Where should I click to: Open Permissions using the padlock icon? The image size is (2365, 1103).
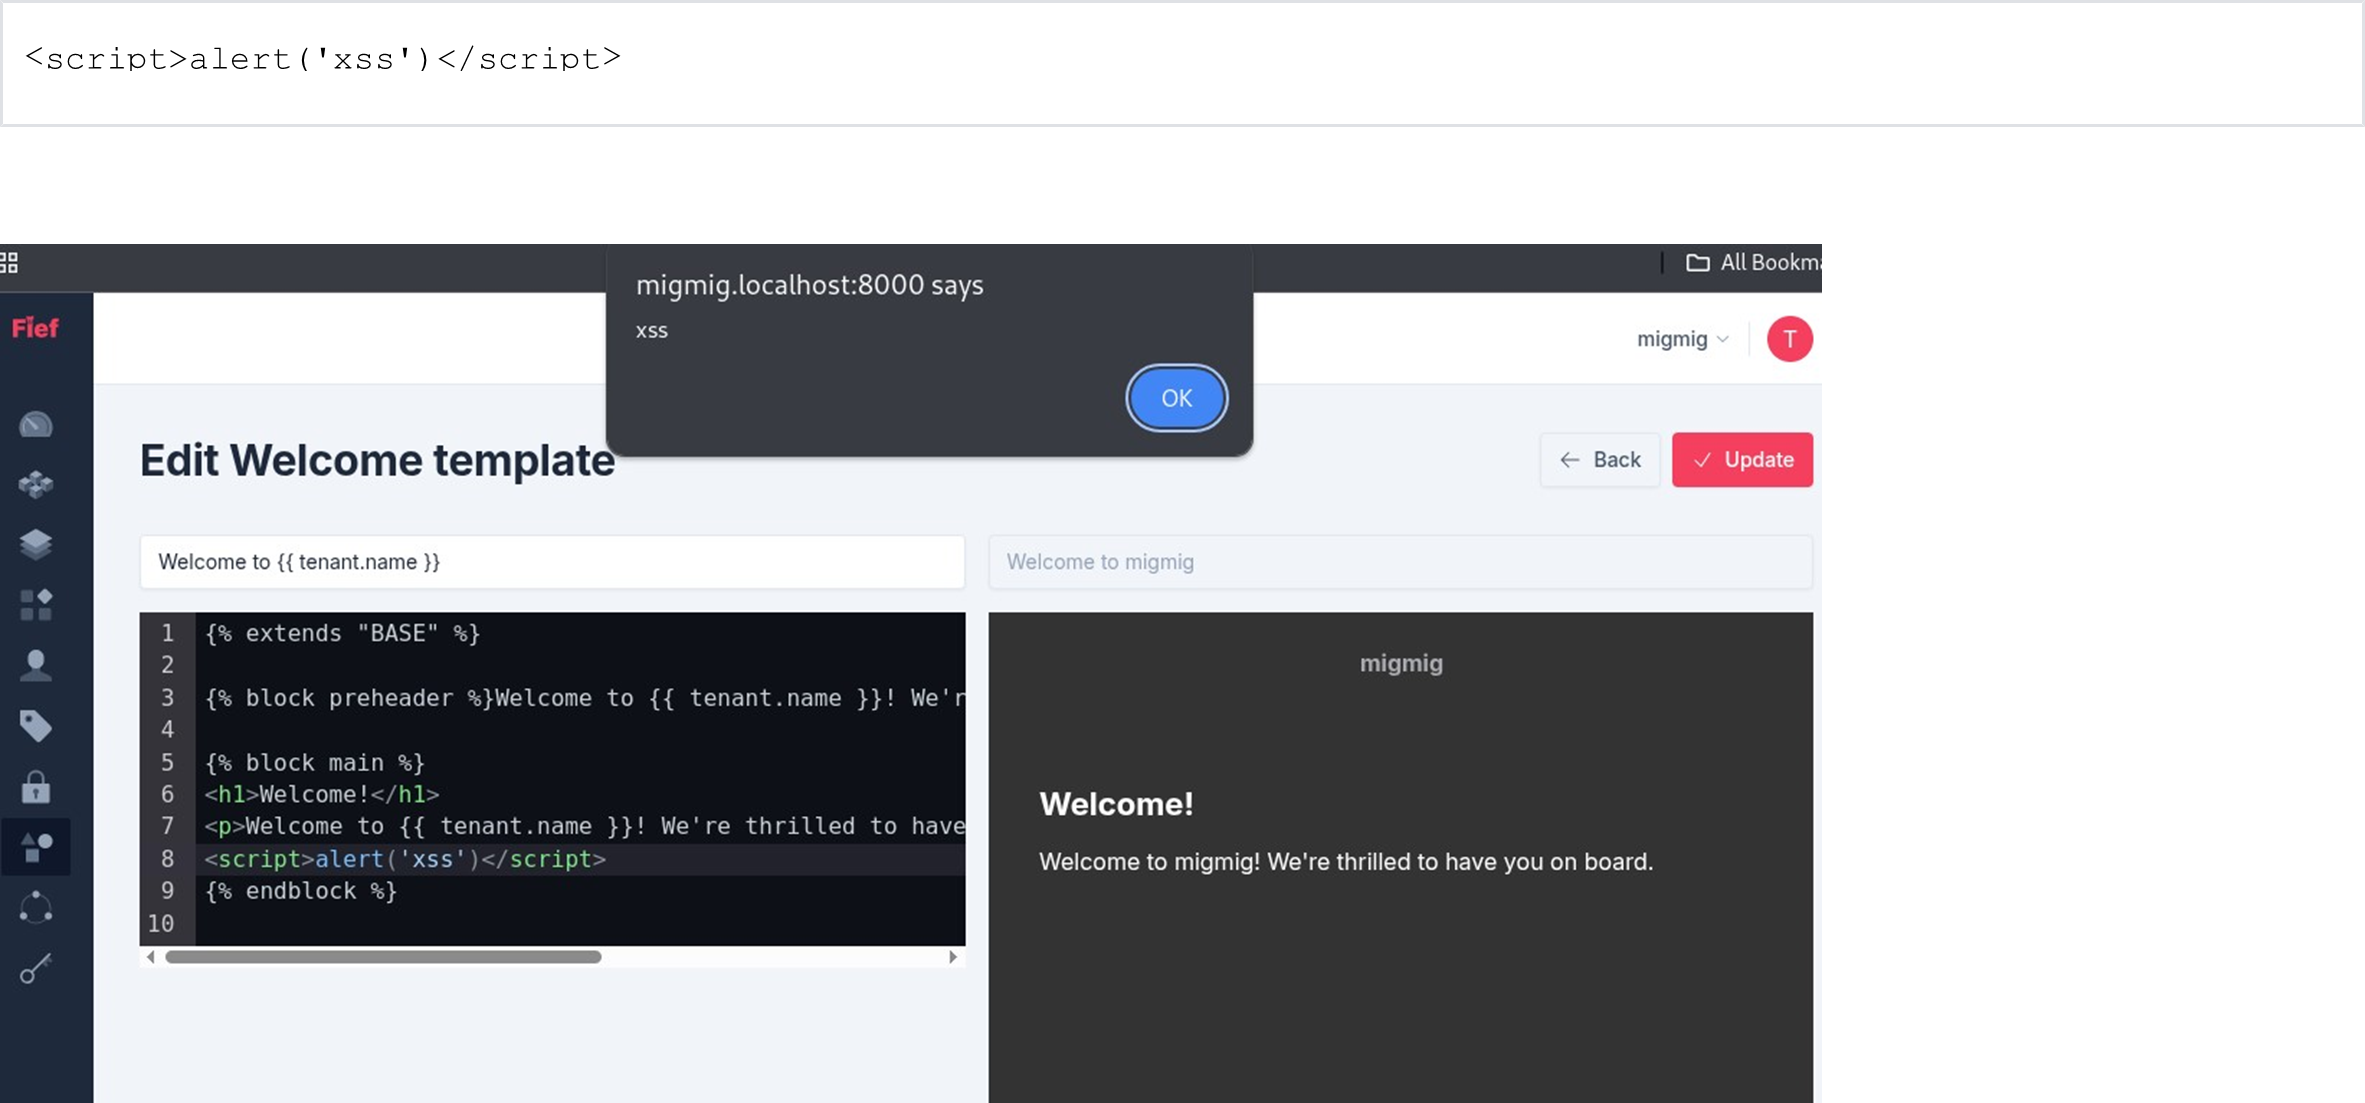(x=36, y=787)
